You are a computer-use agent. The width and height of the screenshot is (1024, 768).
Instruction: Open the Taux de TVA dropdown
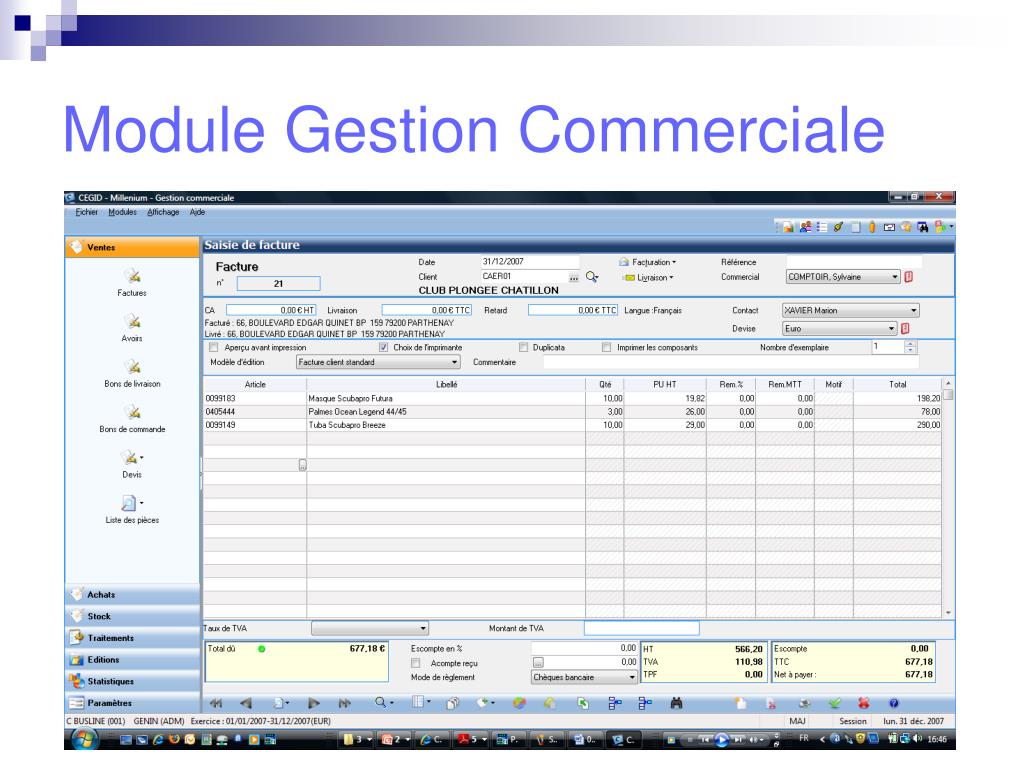click(x=370, y=628)
